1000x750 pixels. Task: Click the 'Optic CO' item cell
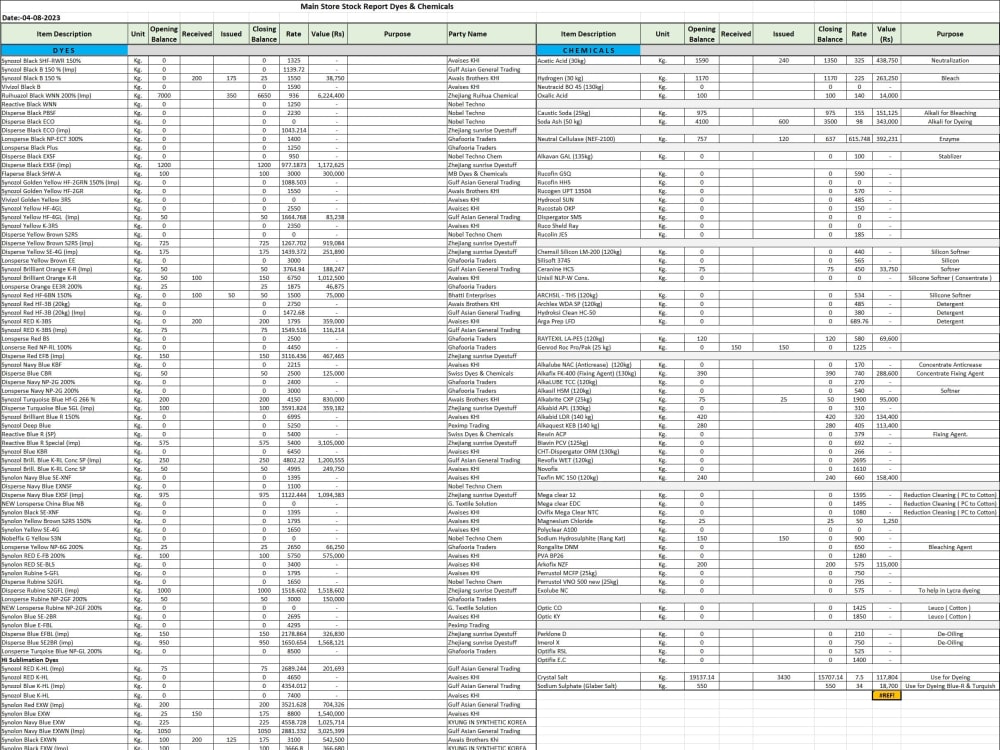point(589,608)
